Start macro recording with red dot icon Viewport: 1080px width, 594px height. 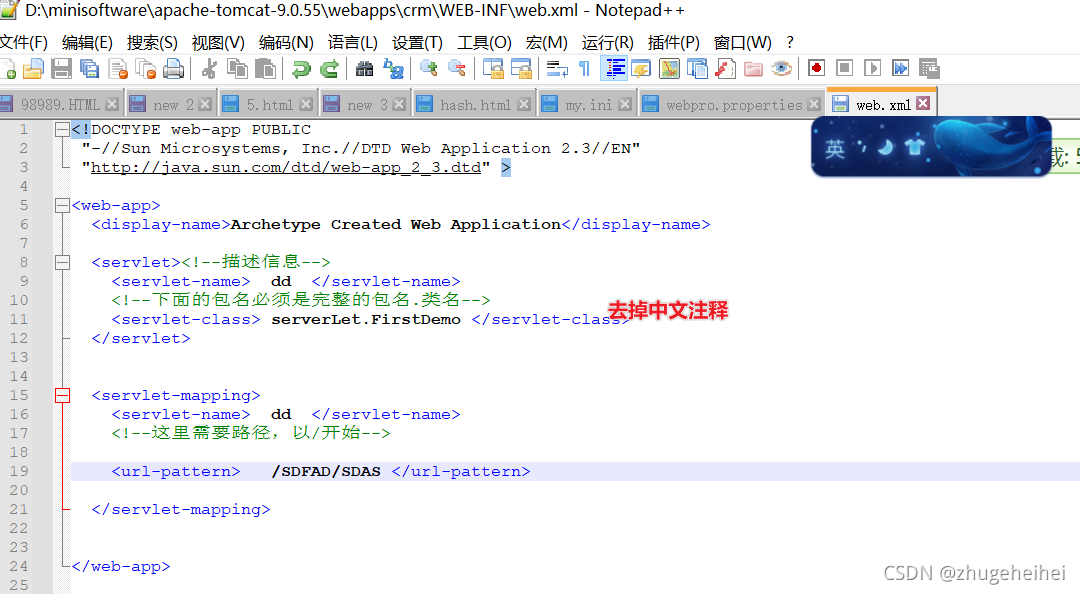coord(816,68)
